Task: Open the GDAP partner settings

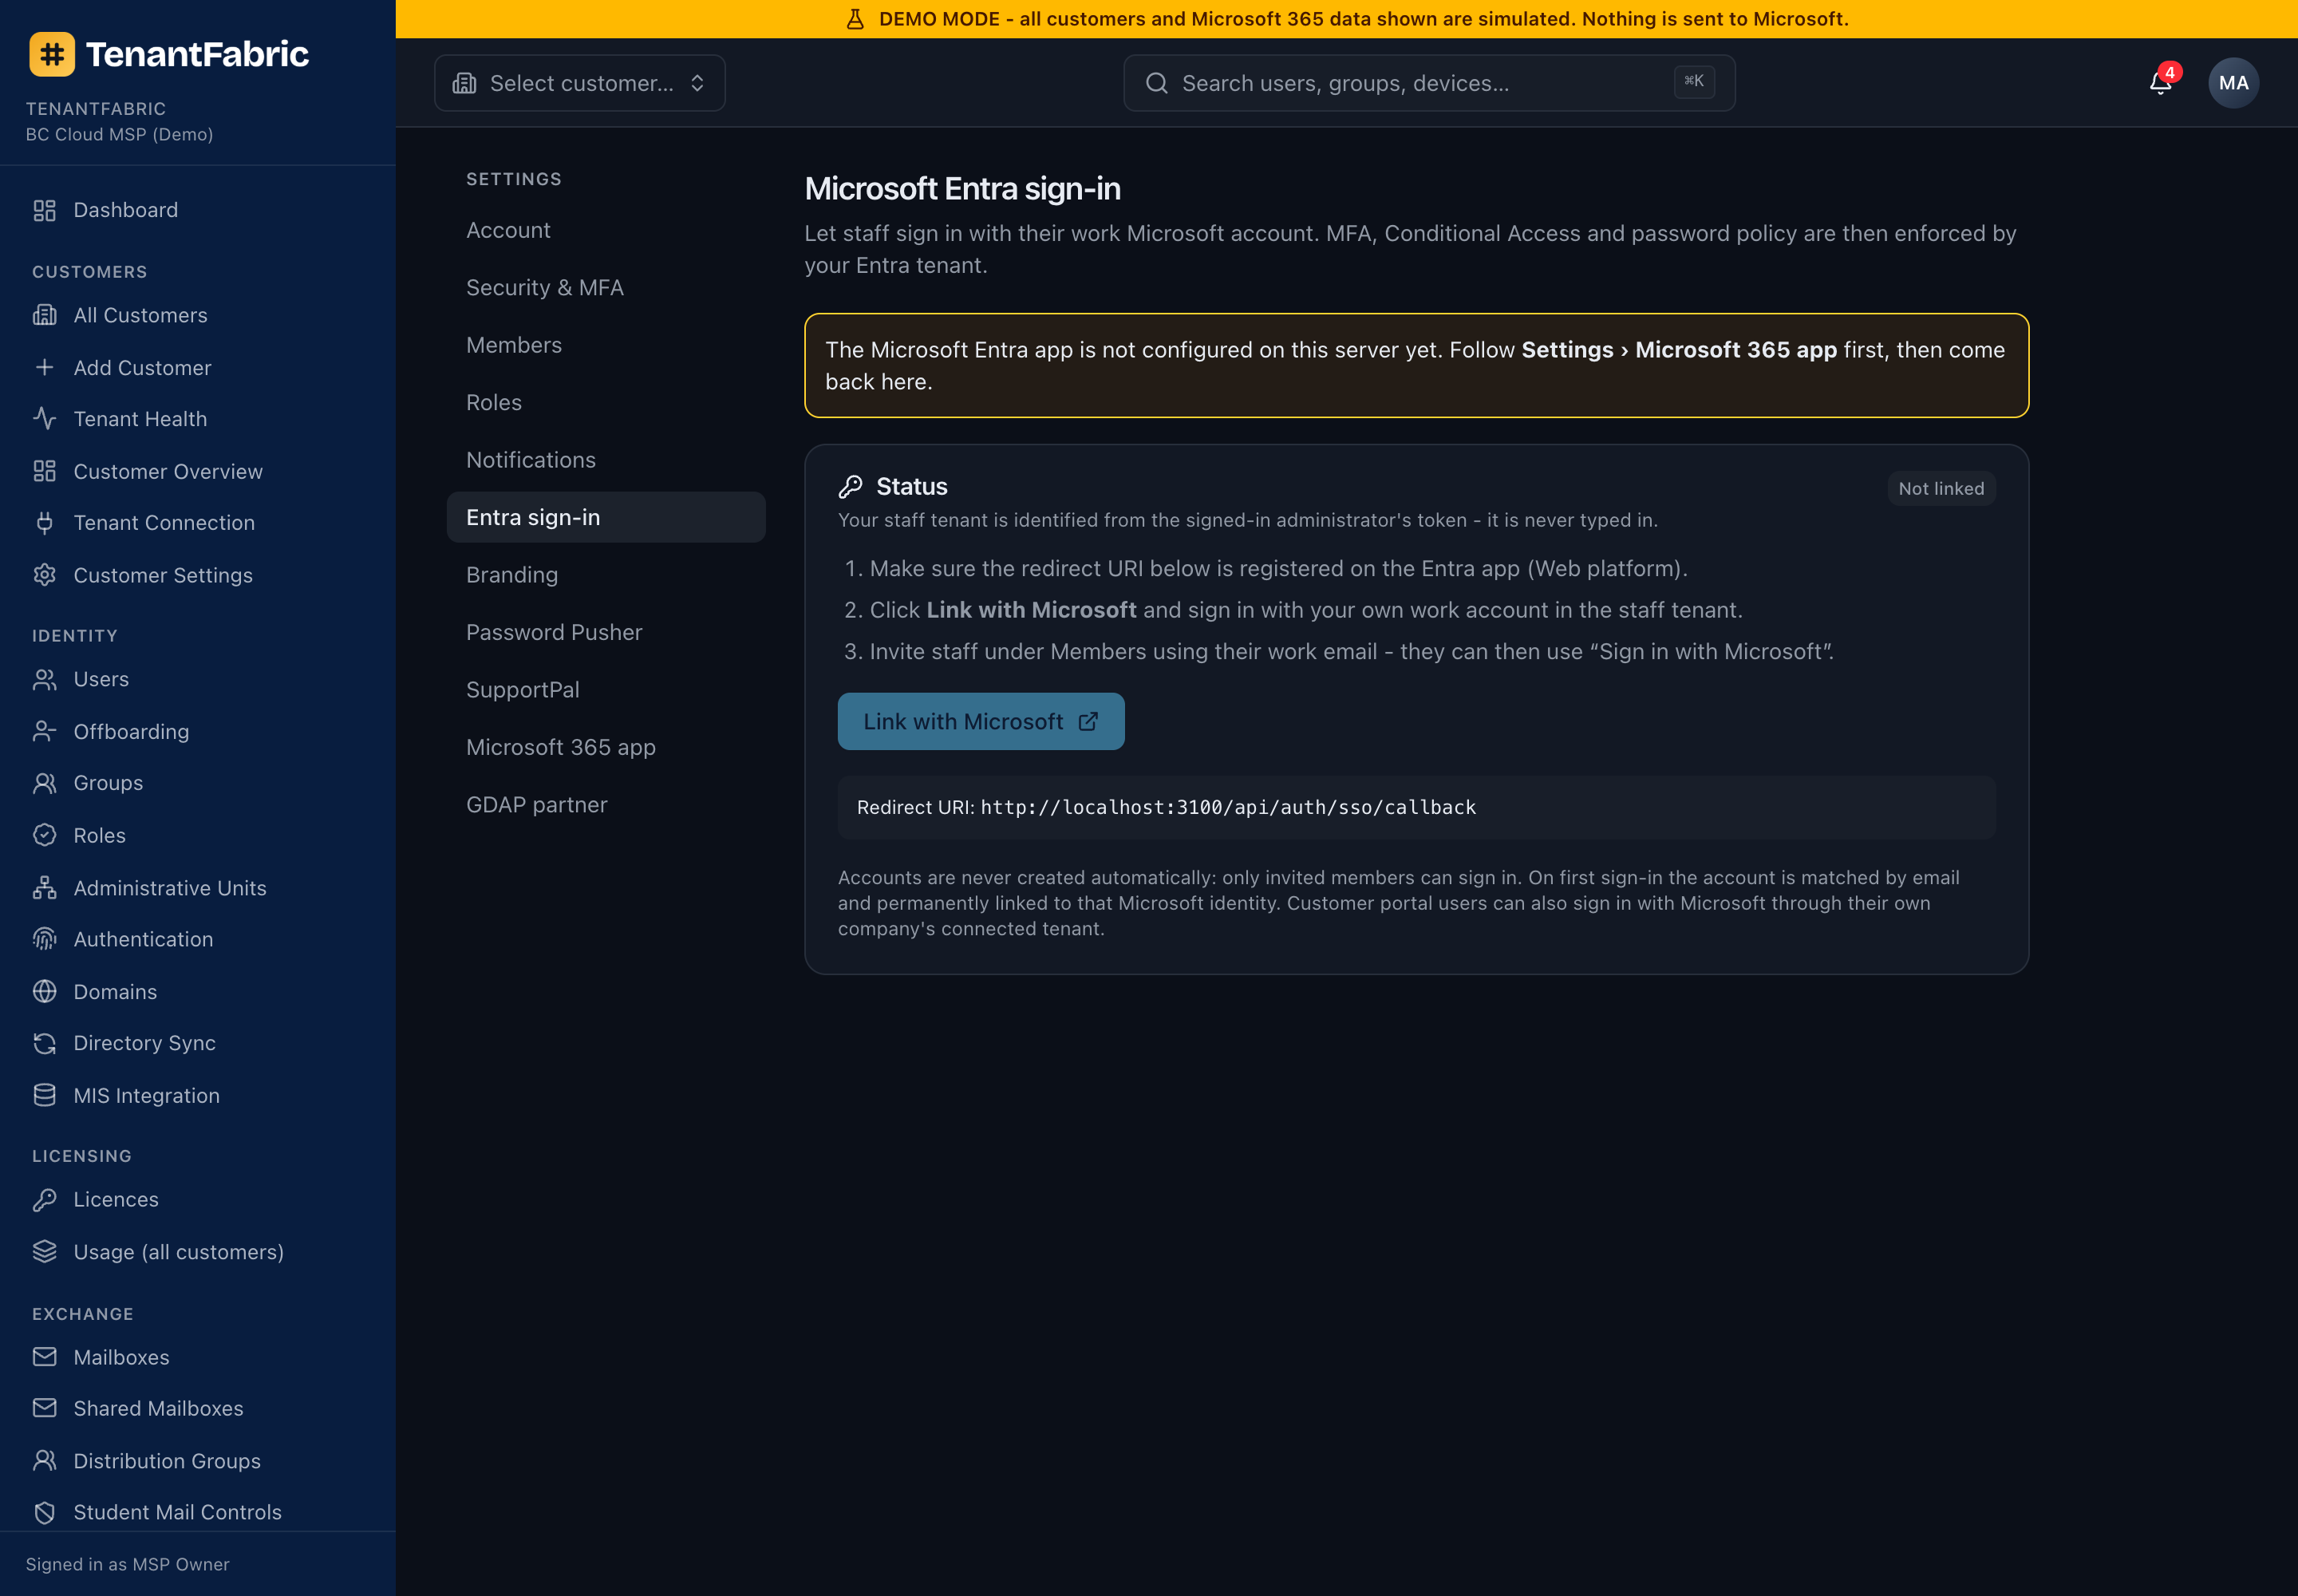Action: pos(606,805)
